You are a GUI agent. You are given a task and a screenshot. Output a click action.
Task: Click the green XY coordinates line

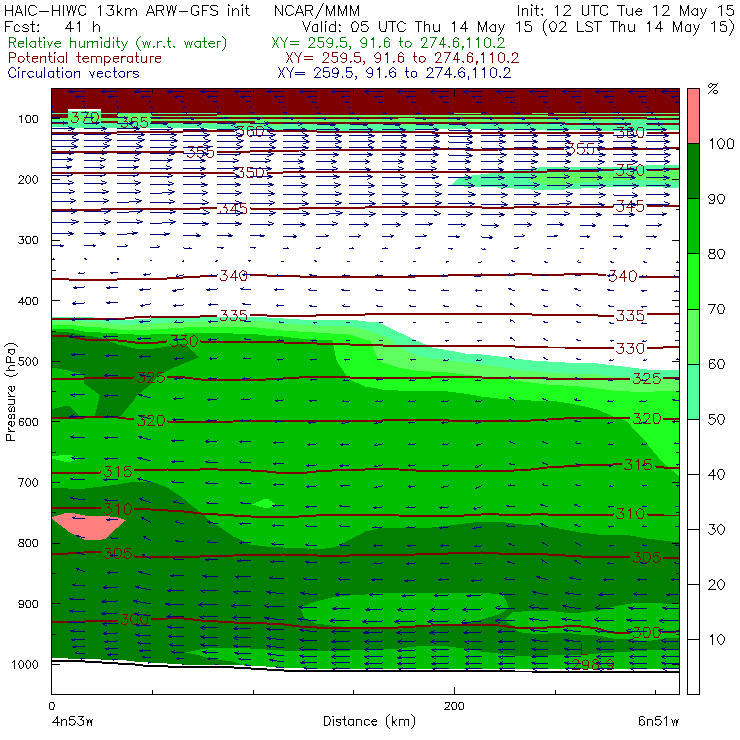[388, 43]
